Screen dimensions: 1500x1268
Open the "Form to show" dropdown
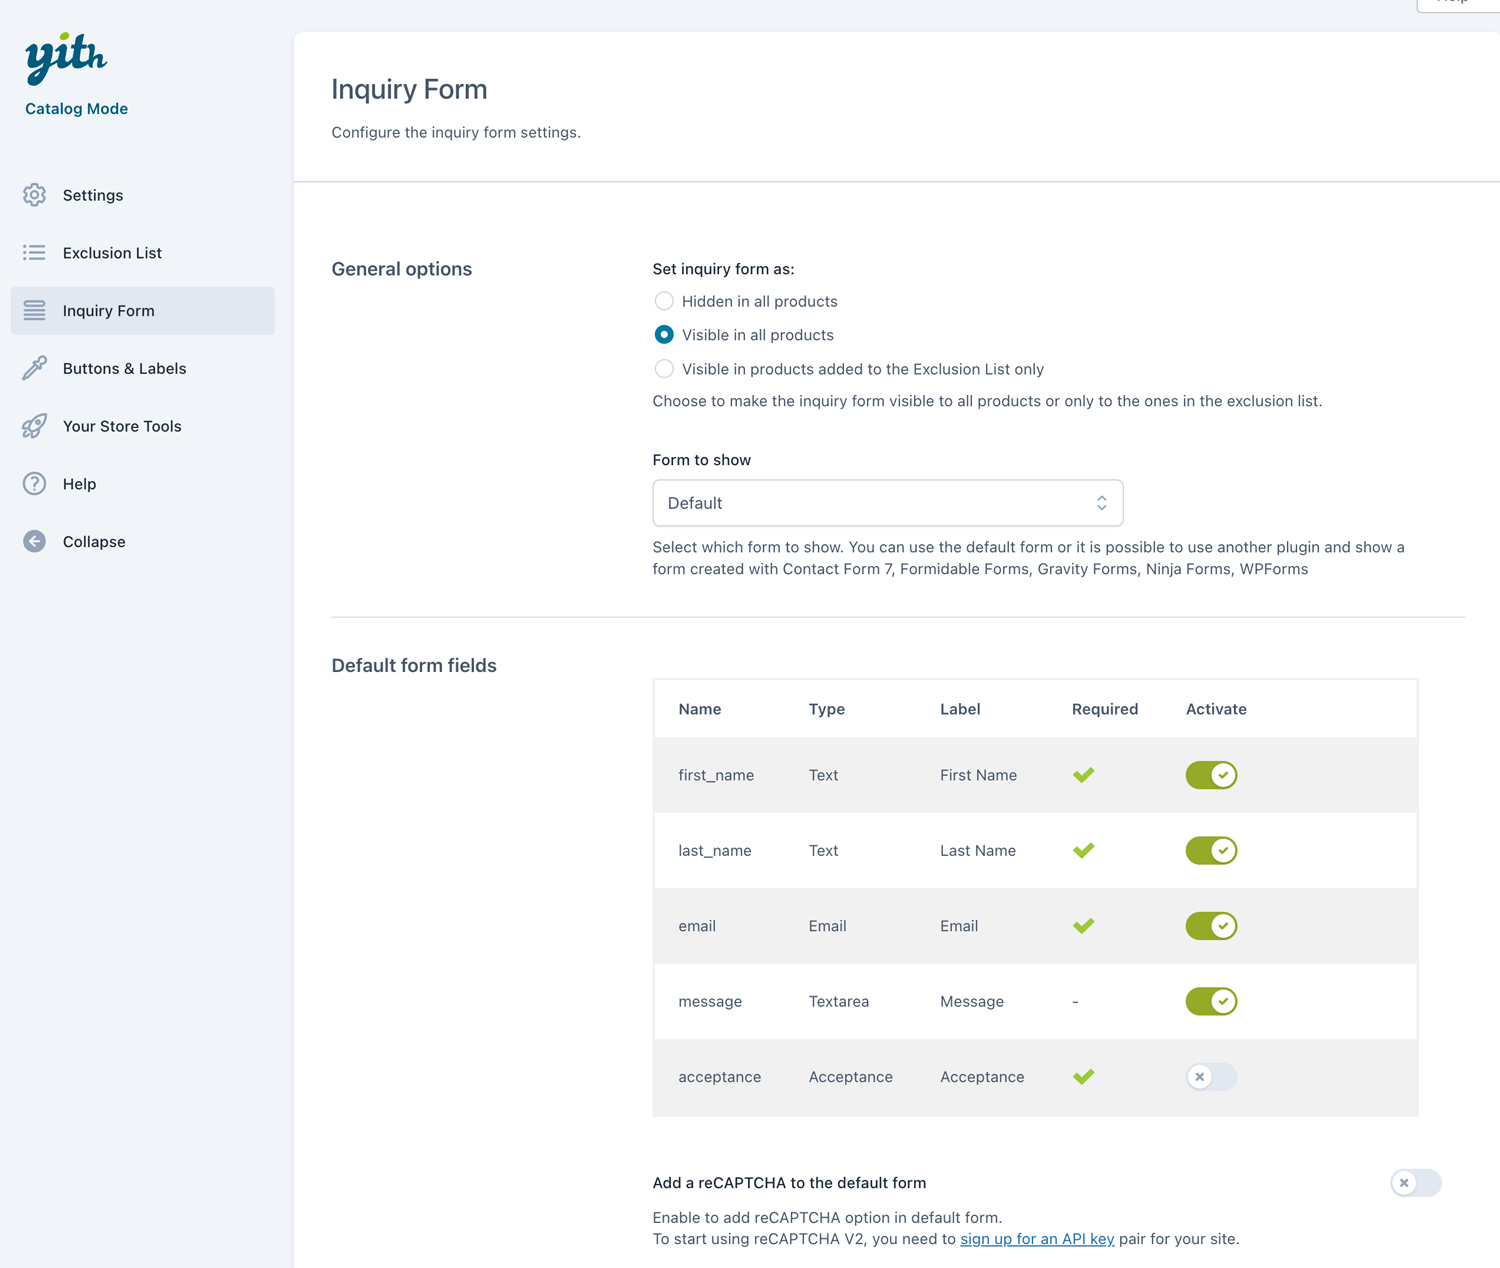coord(887,503)
